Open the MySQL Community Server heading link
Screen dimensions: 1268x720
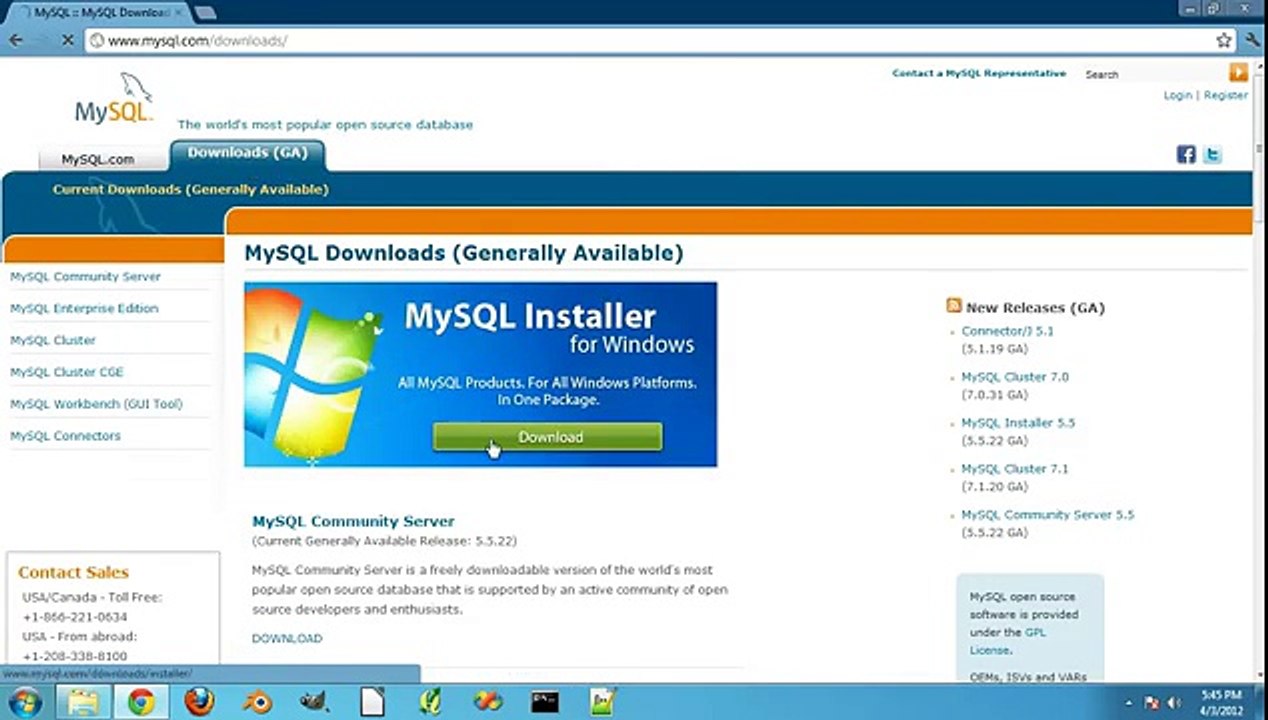pyautogui.click(x=353, y=521)
